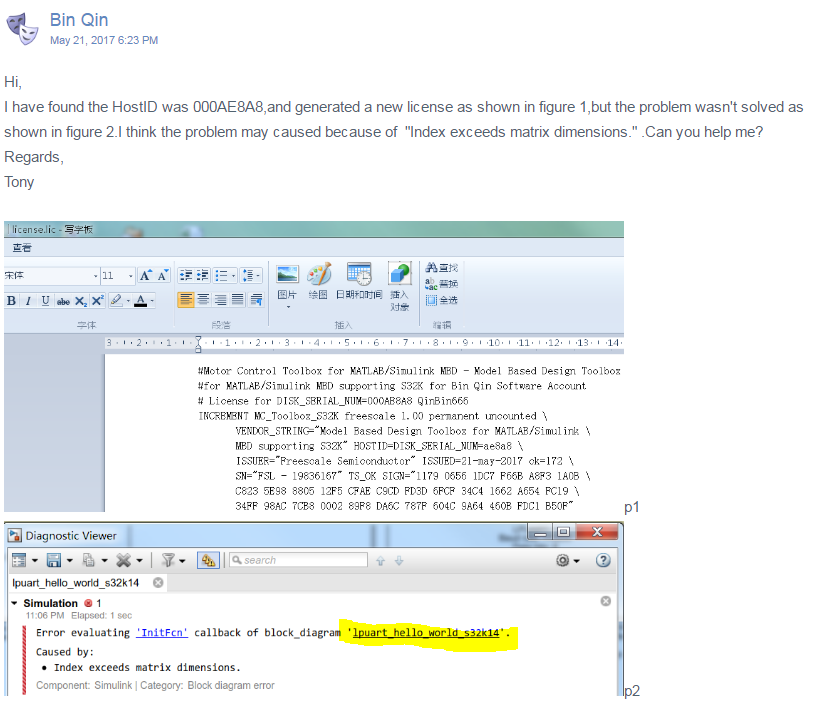Click Bin Qin's theater mask avatar
822x714 pixels.
pyautogui.click(x=22, y=29)
